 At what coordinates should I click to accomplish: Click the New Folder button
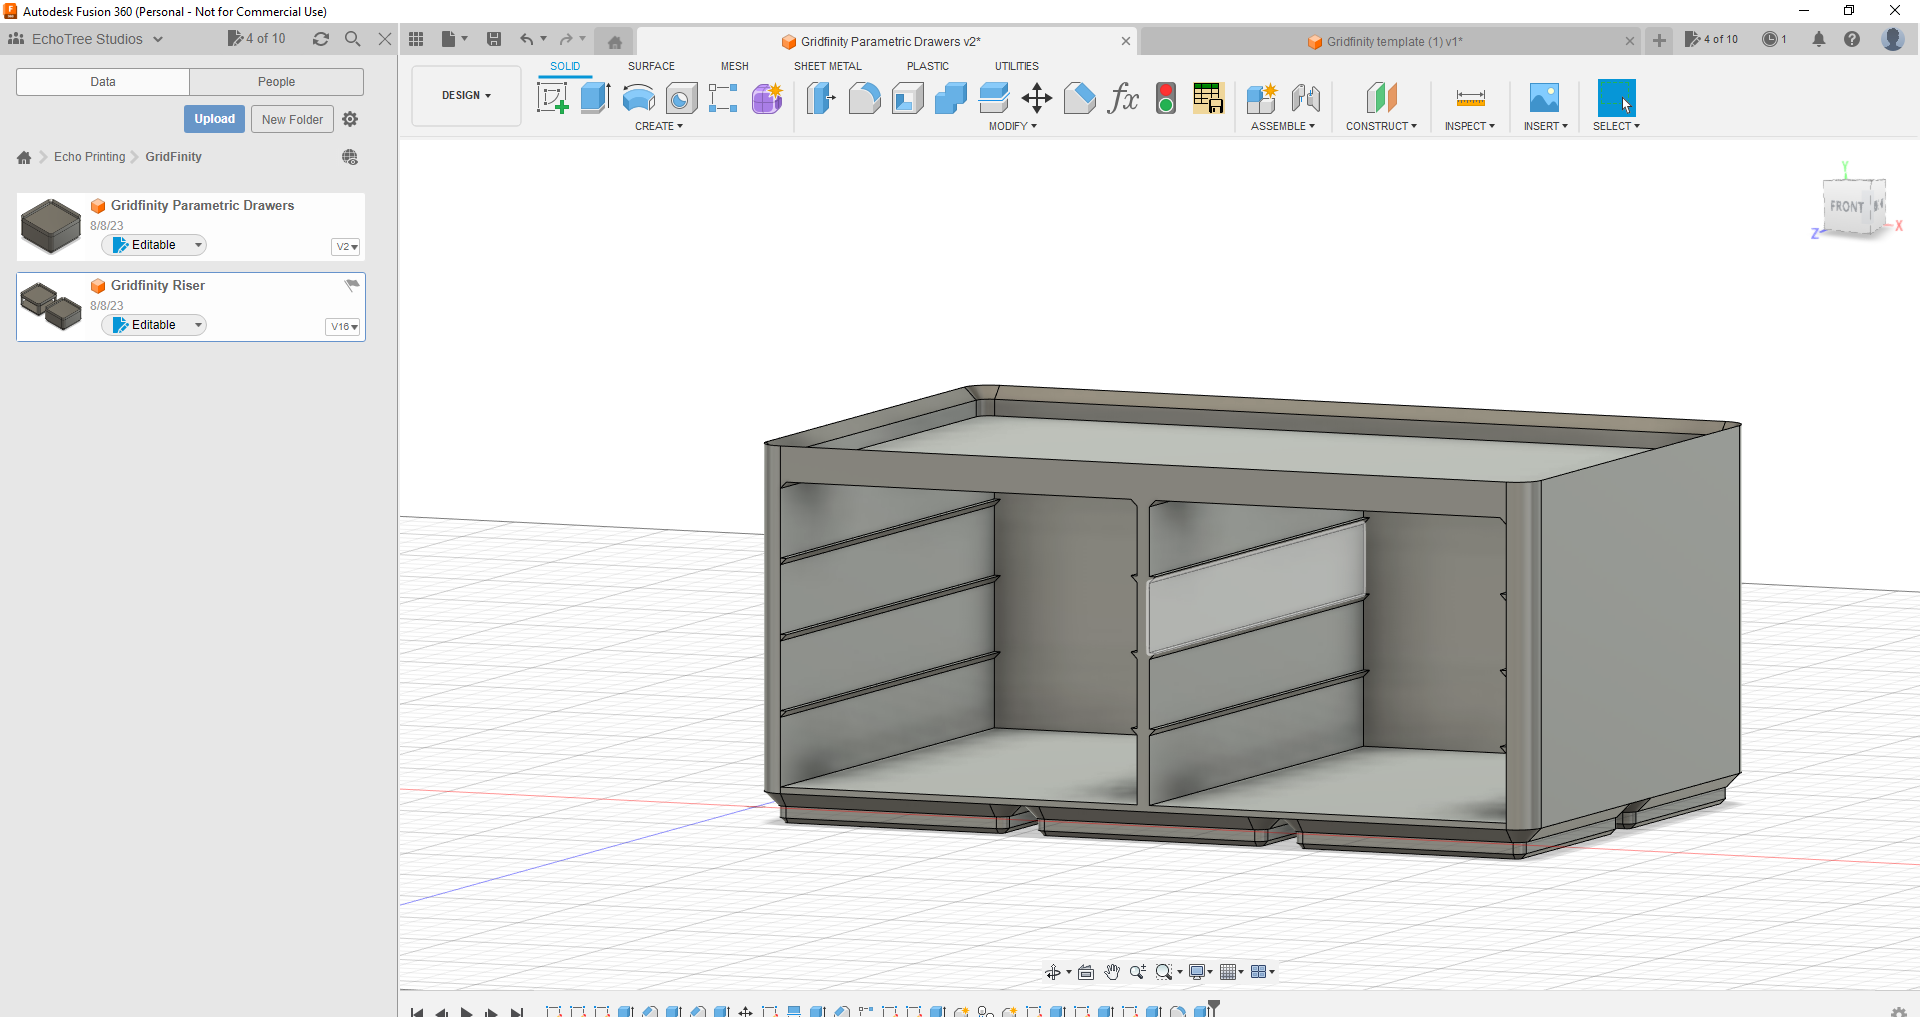point(292,118)
